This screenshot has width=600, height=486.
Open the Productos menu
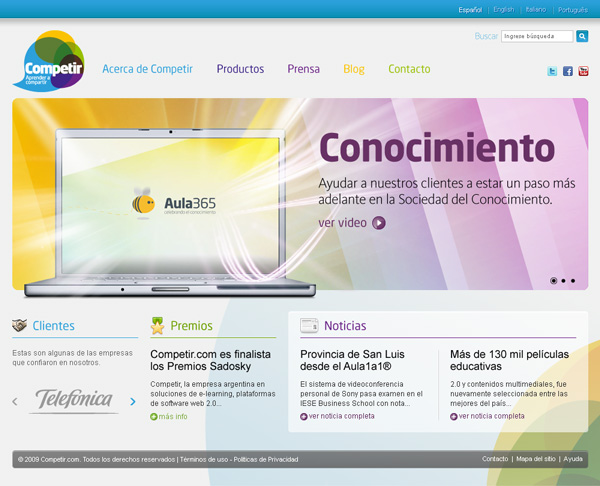tap(240, 69)
